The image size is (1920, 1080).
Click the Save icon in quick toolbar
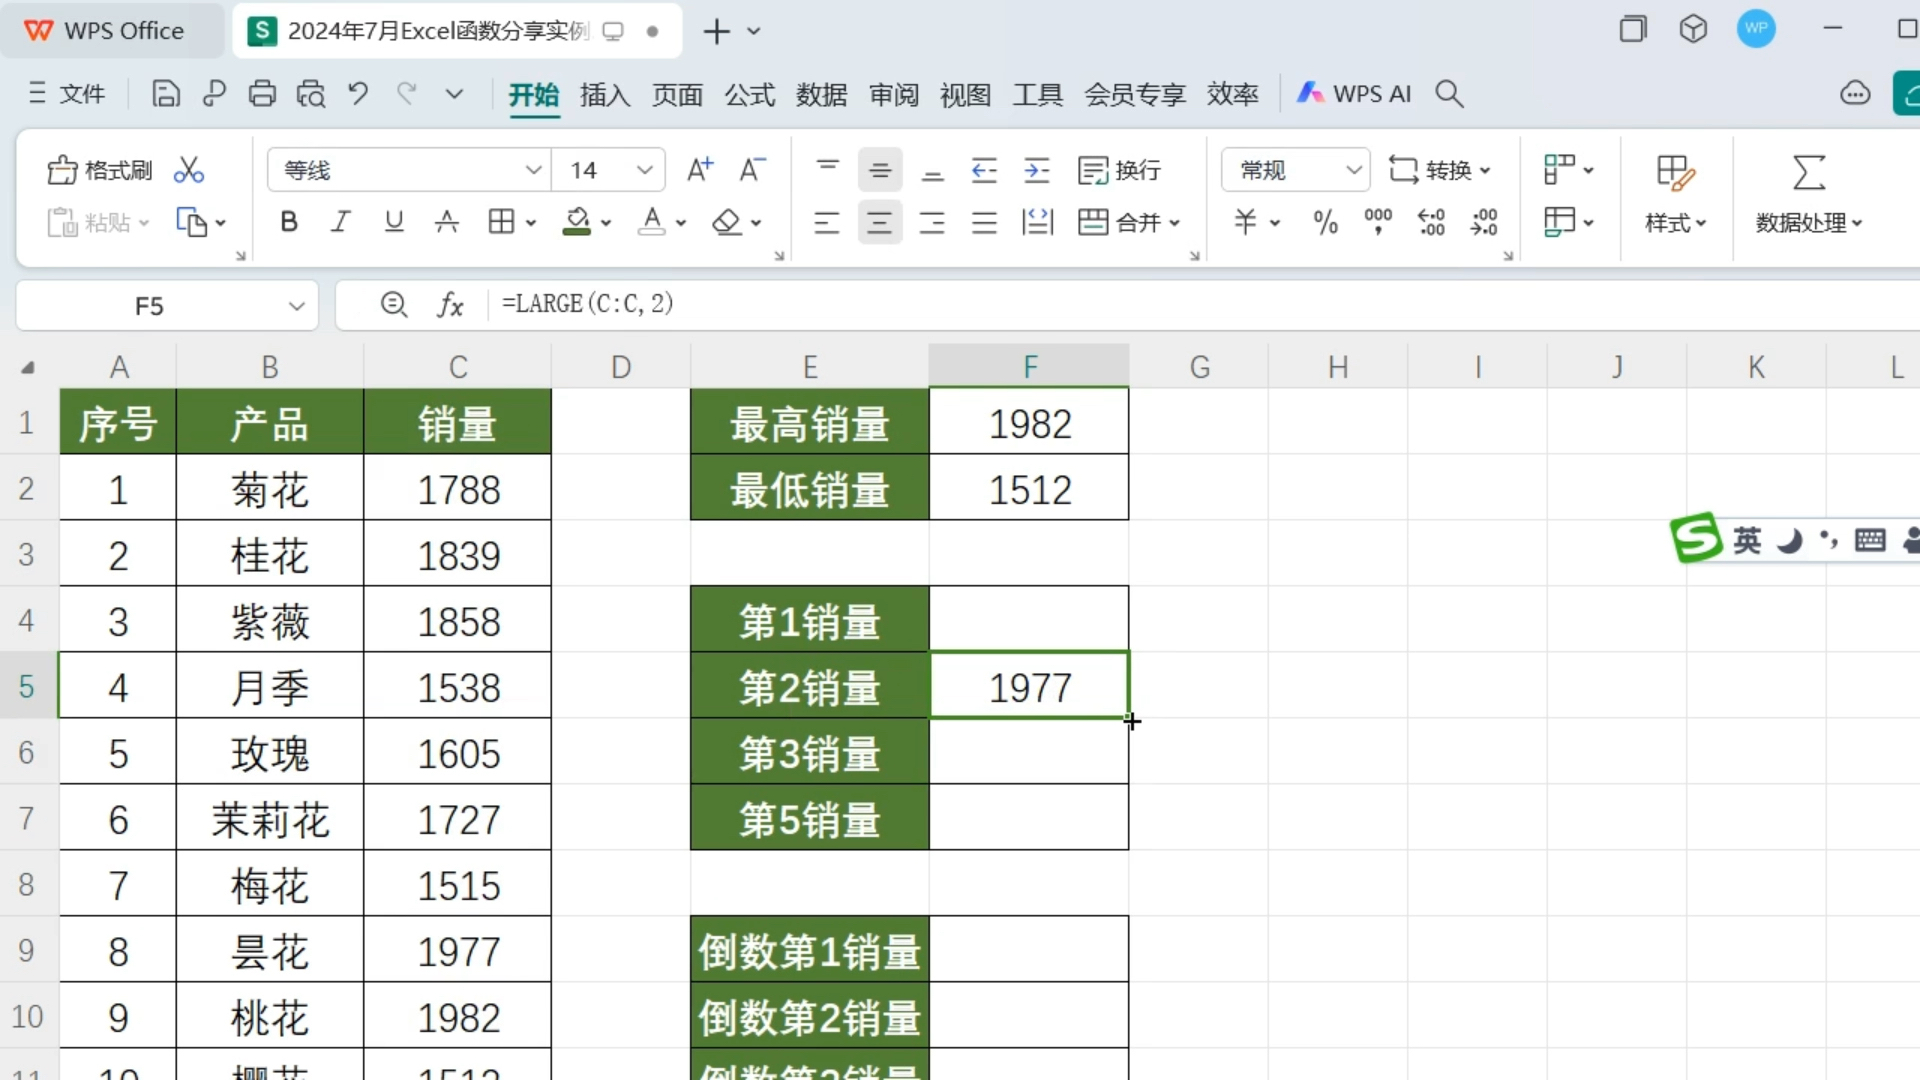click(166, 94)
